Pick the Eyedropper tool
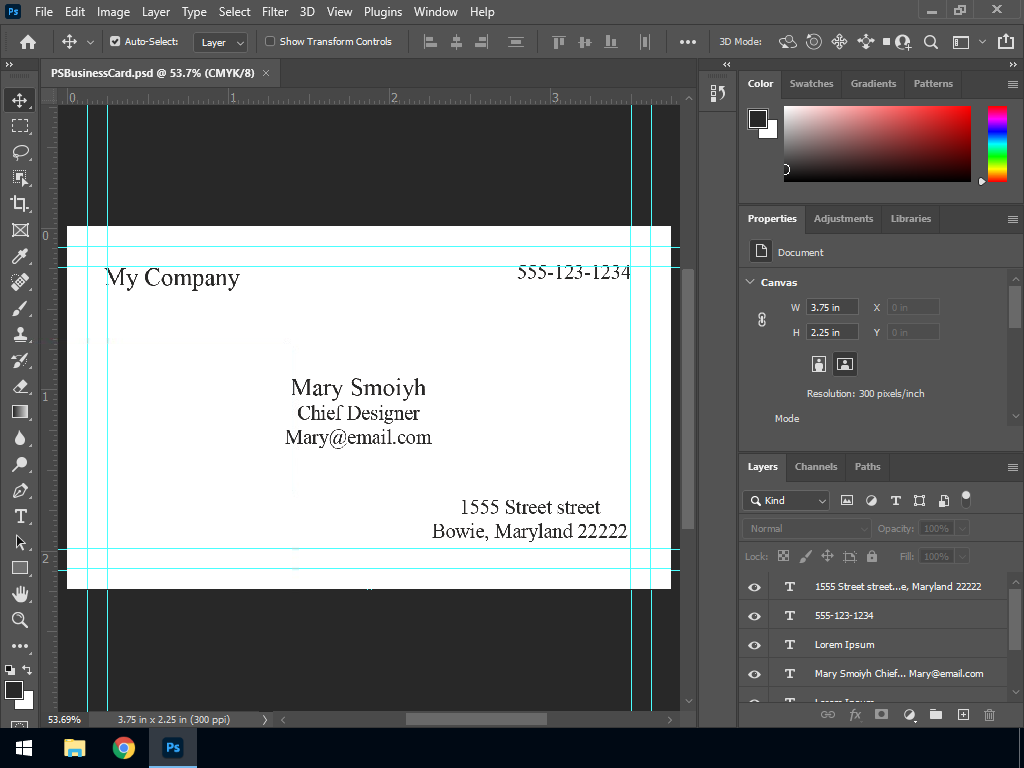 [19, 257]
